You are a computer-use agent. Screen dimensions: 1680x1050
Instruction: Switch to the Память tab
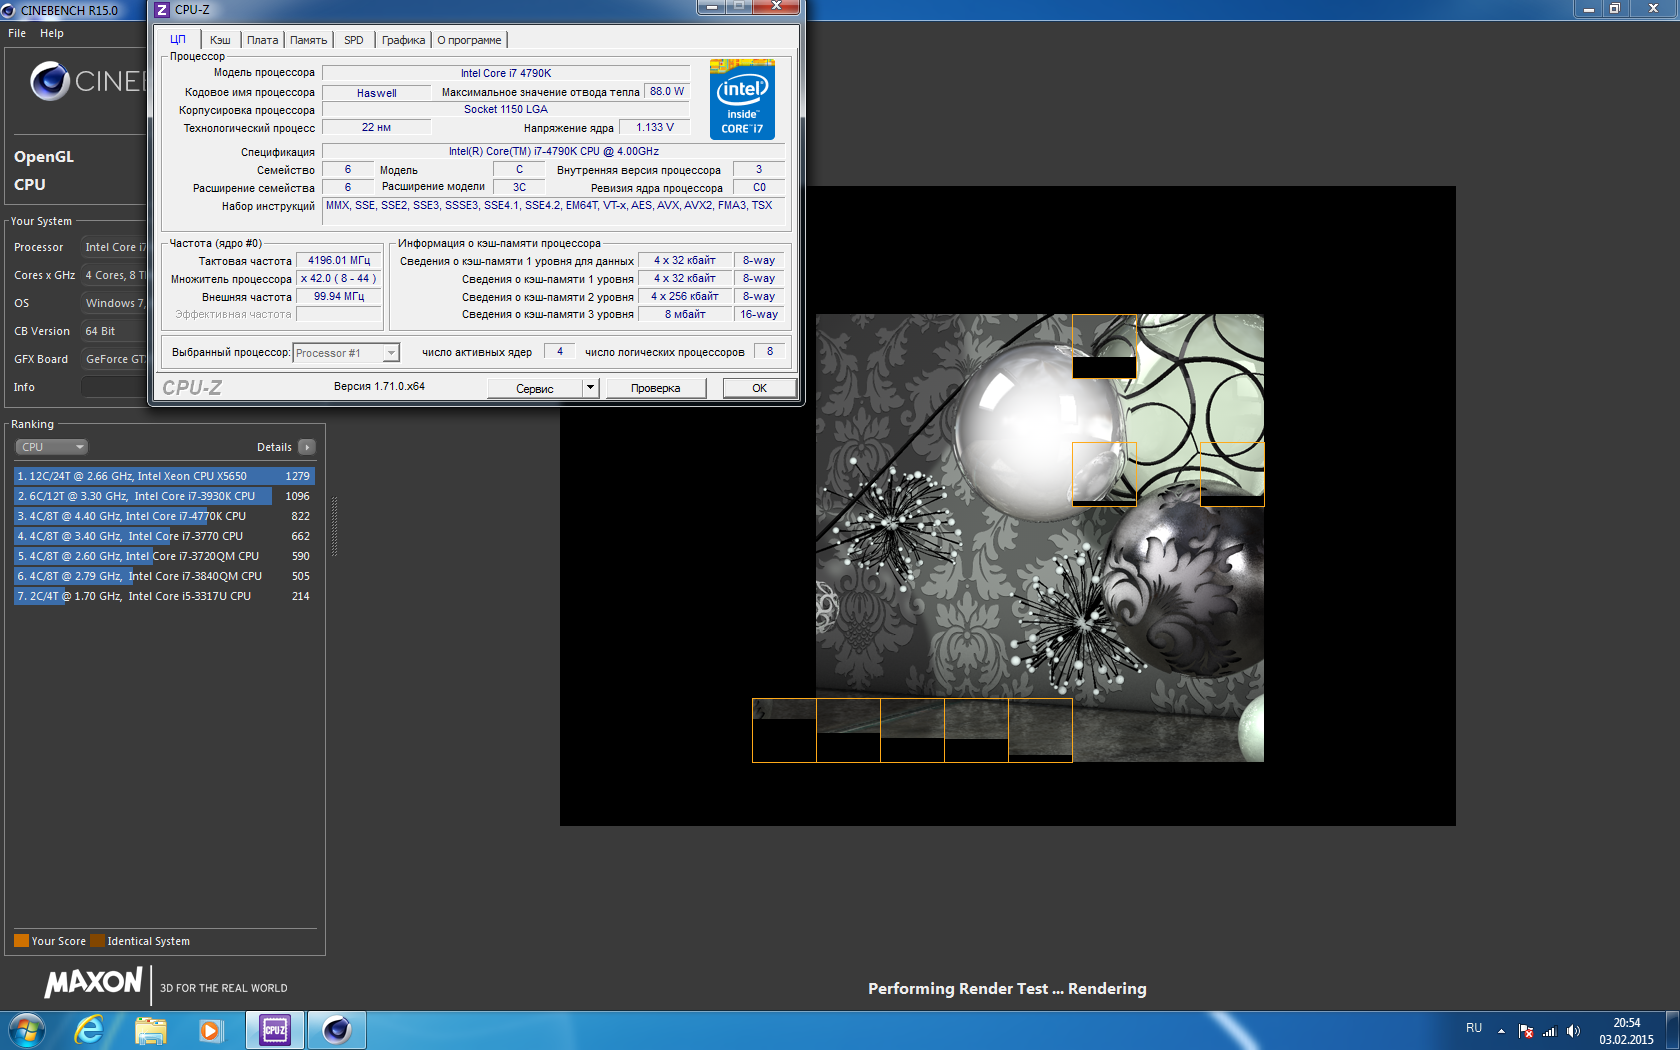[308, 40]
